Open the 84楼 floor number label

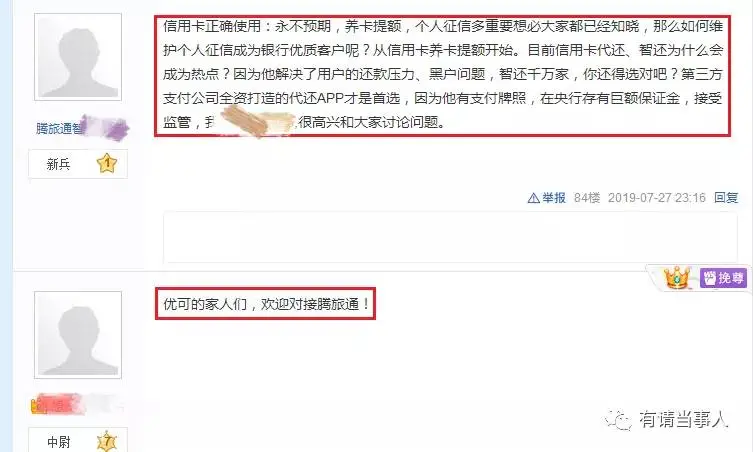[586, 198]
